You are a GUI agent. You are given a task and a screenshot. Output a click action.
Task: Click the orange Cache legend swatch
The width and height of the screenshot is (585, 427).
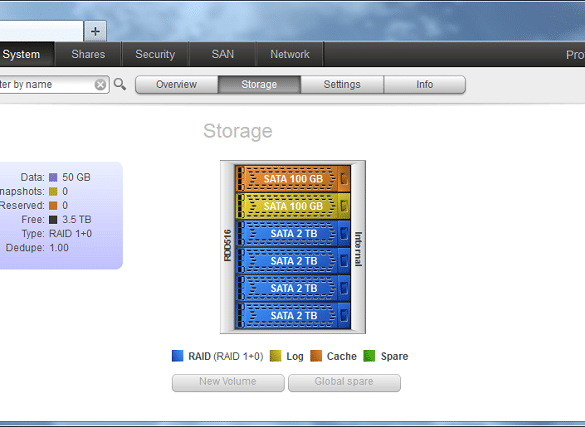pos(316,356)
